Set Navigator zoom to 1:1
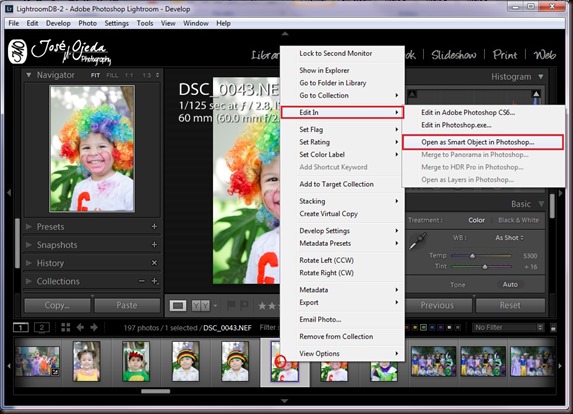The image size is (573, 414). point(129,75)
